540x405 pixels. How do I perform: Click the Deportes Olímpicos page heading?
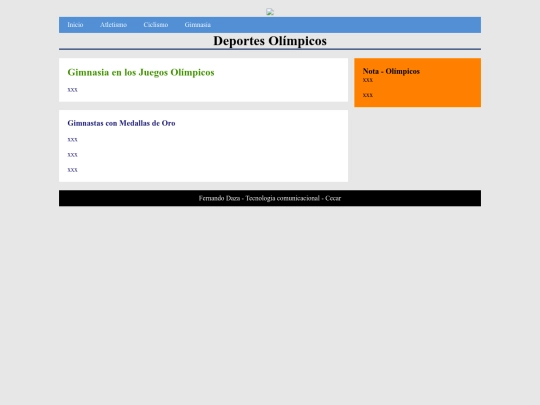click(x=270, y=41)
